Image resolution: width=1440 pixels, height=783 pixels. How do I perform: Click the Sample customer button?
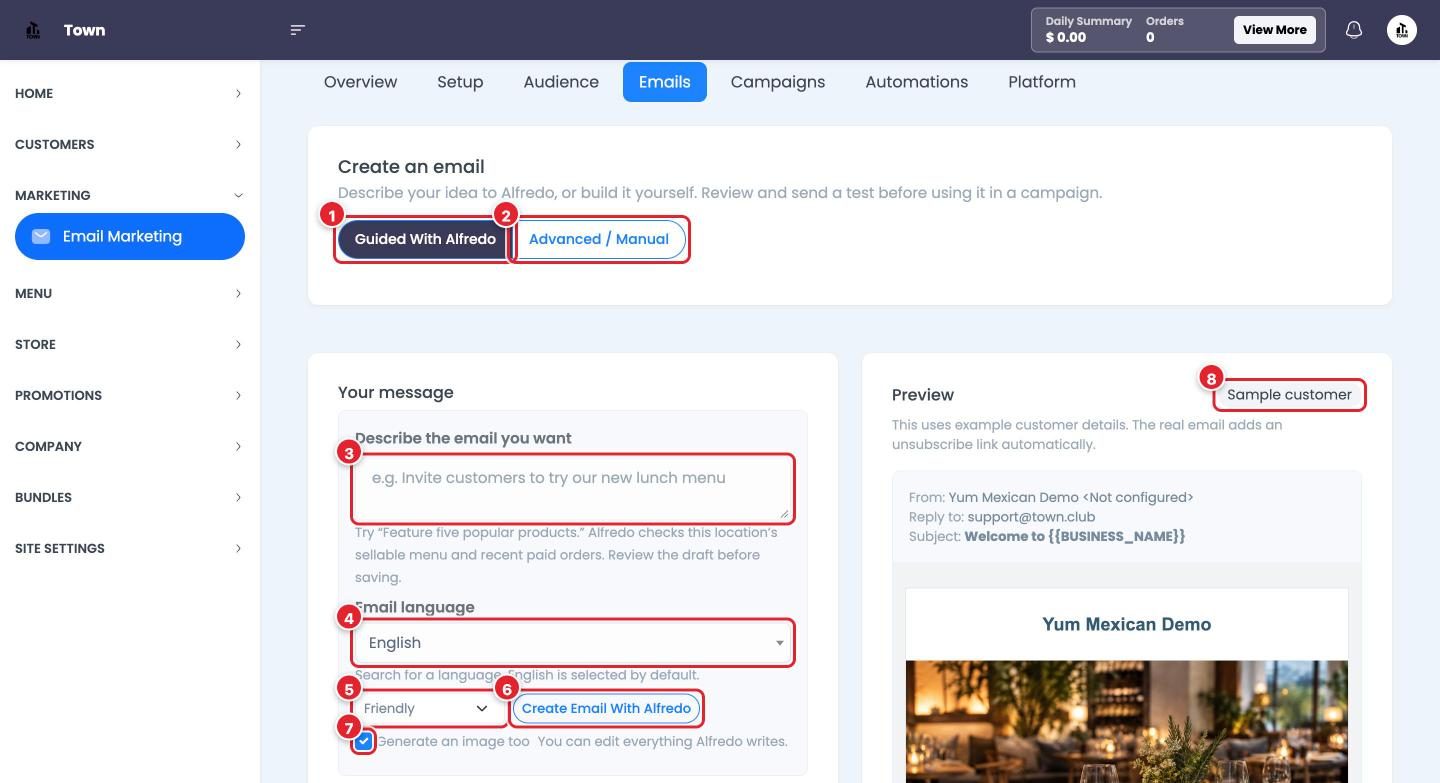(1289, 395)
